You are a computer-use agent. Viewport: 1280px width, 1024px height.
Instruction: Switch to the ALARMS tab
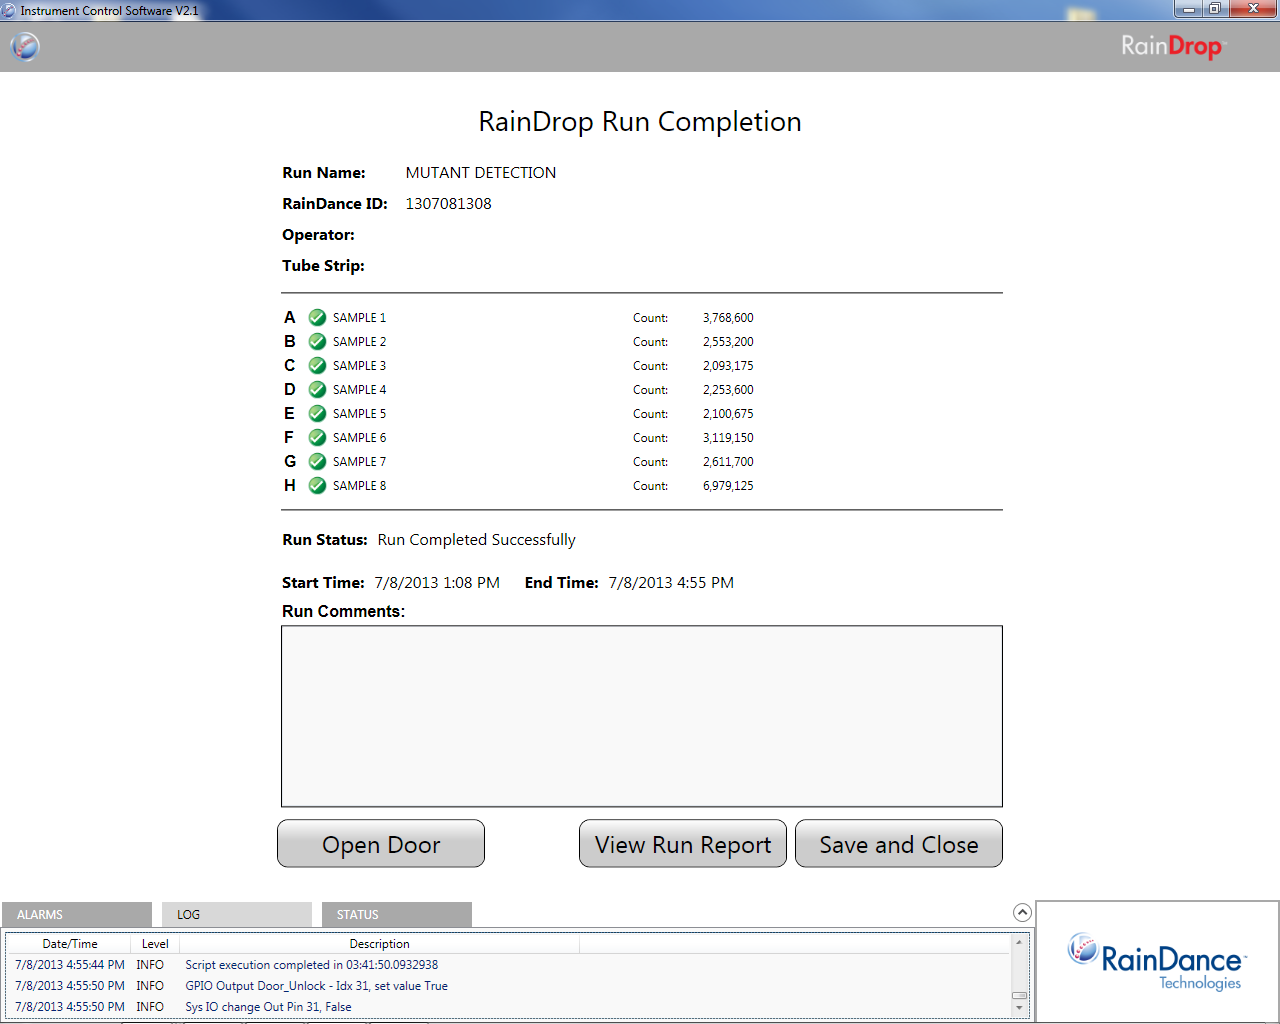point(77,915)
